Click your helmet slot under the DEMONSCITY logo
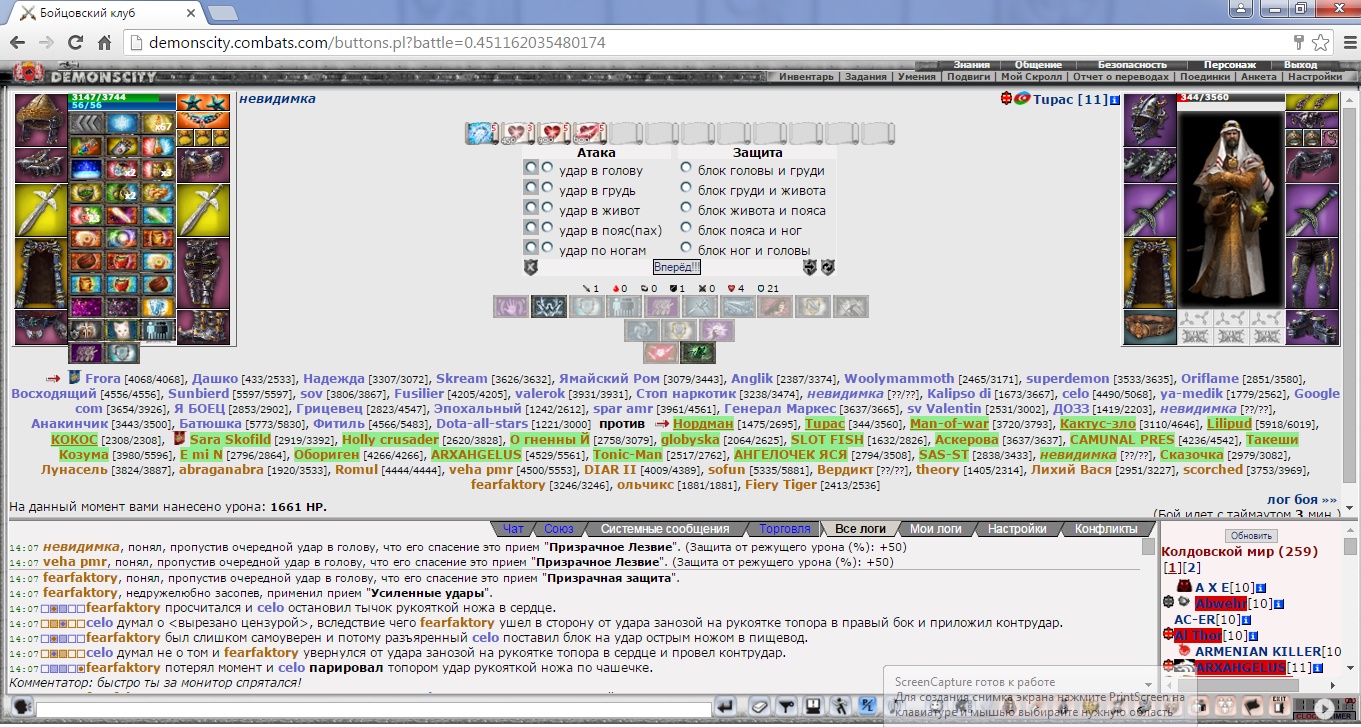The image size is (1361, 727). click(x=40, y=119)
